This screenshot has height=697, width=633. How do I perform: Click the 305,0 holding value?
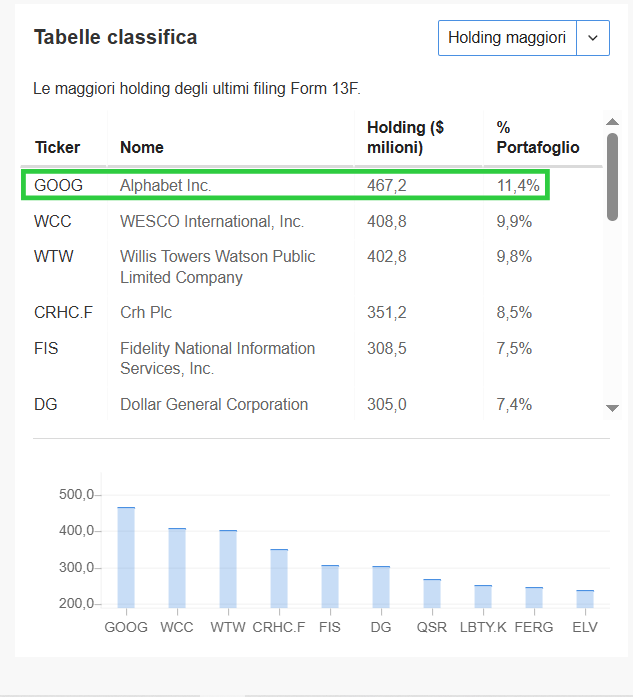point(387,405)
